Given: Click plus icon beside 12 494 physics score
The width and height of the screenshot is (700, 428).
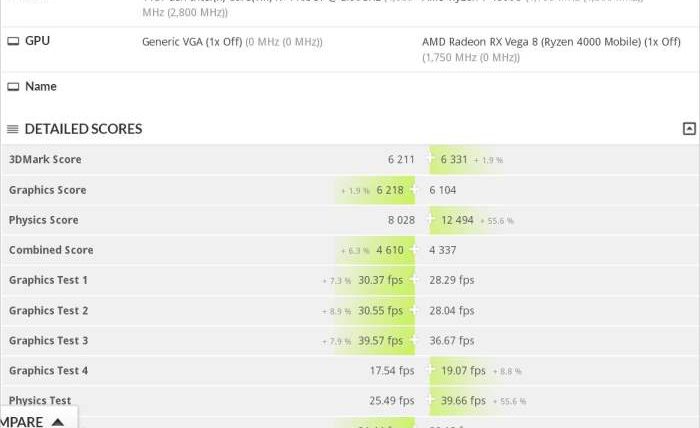Looking at the screenshot, I should point(431,220).
